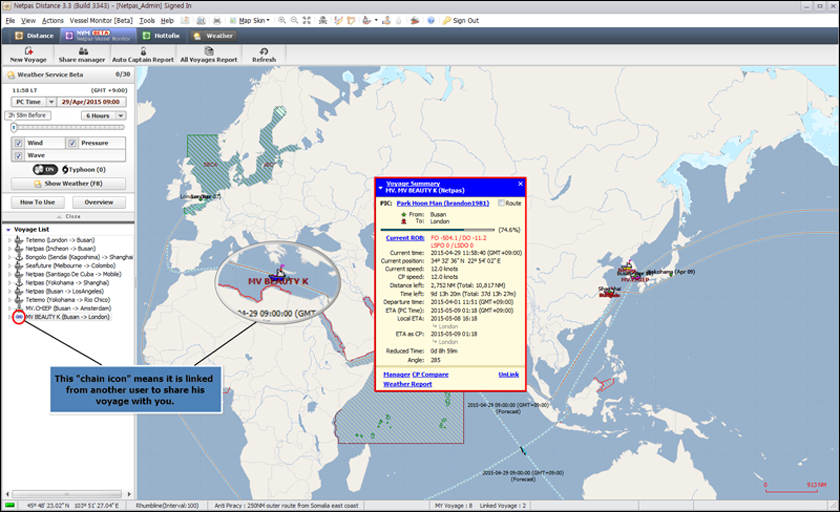Click the CP Compare link
The image size is (840, 512).
(x=430, y=374)
